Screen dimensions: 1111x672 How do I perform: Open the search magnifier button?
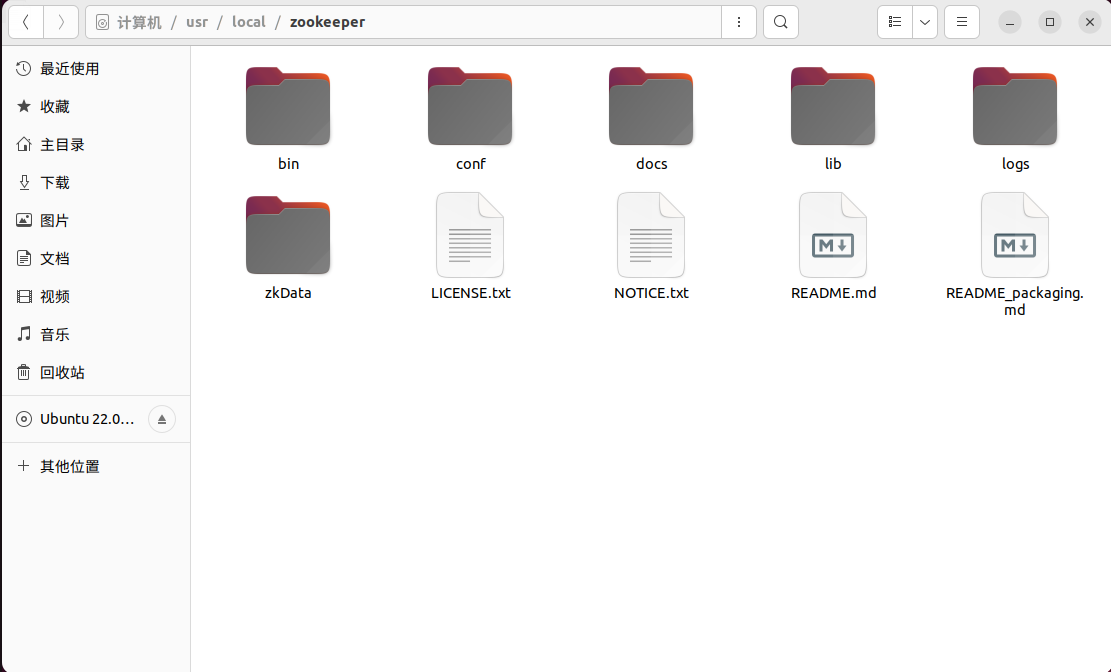(781, 22)
